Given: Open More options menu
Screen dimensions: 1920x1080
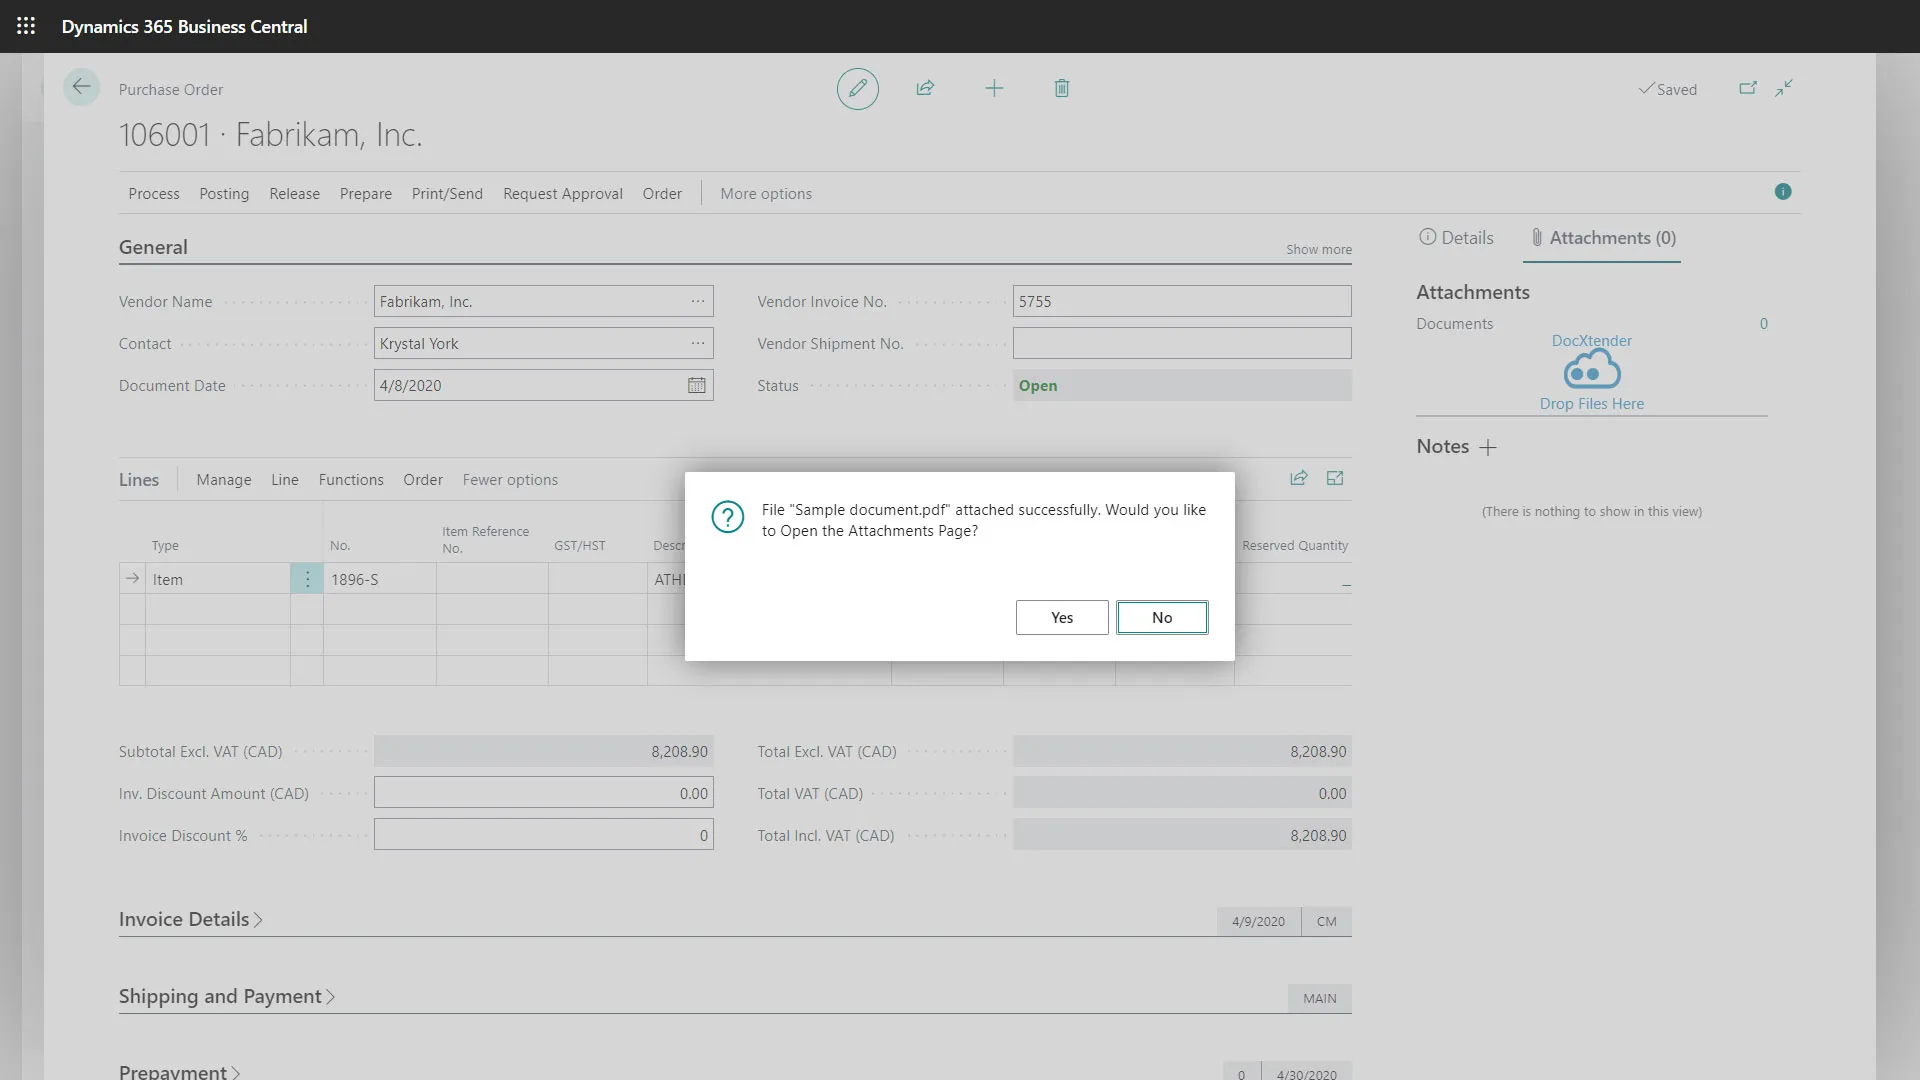Looking at the screenshot, I should [765, 193].
